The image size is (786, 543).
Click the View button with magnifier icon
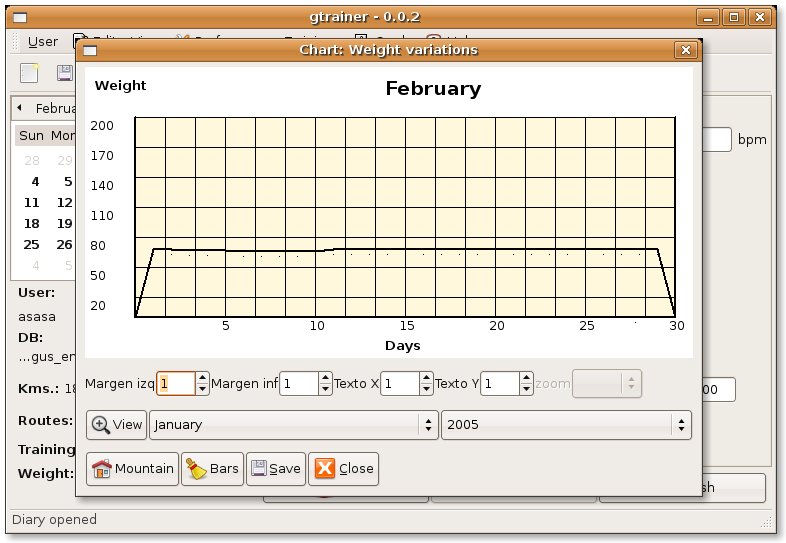pyautogui.click(x=116, y=425)
